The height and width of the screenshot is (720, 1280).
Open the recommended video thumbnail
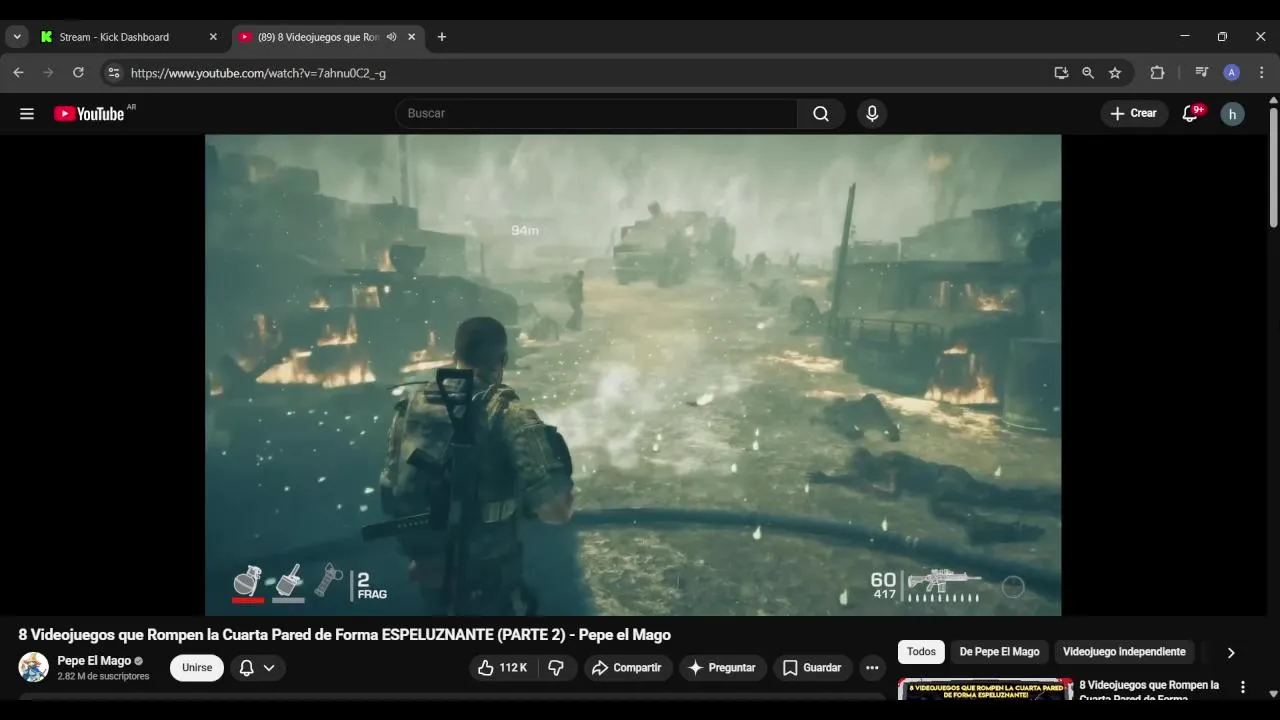(985, 689)
